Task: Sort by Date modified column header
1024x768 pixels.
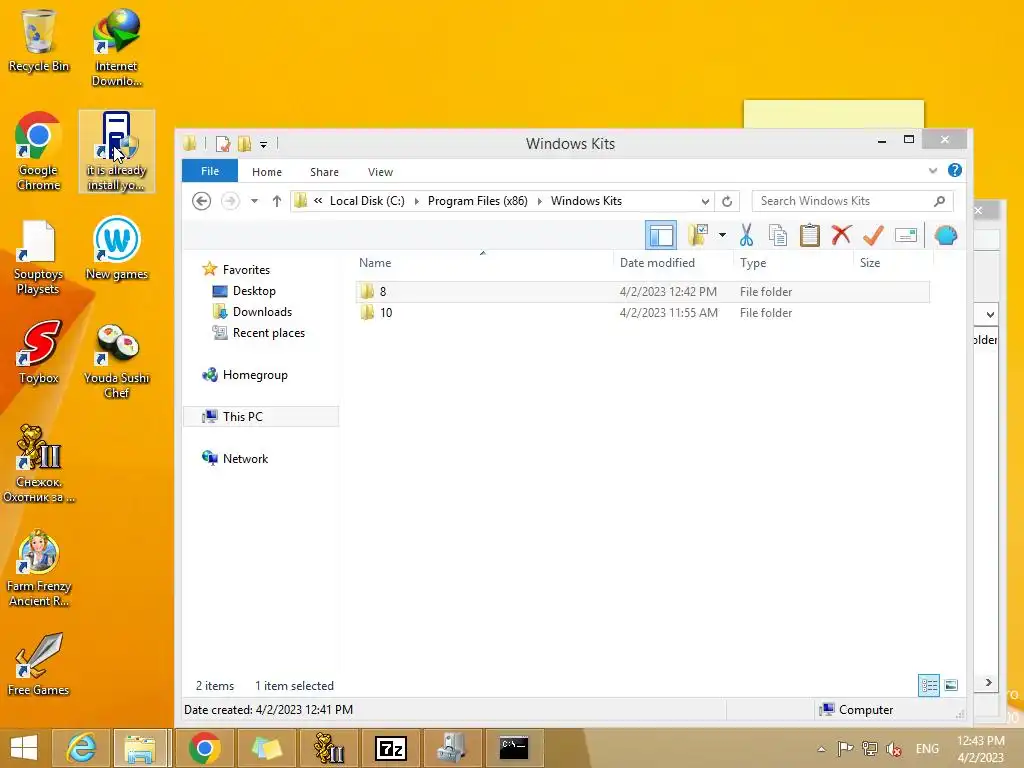Action: 657,263
